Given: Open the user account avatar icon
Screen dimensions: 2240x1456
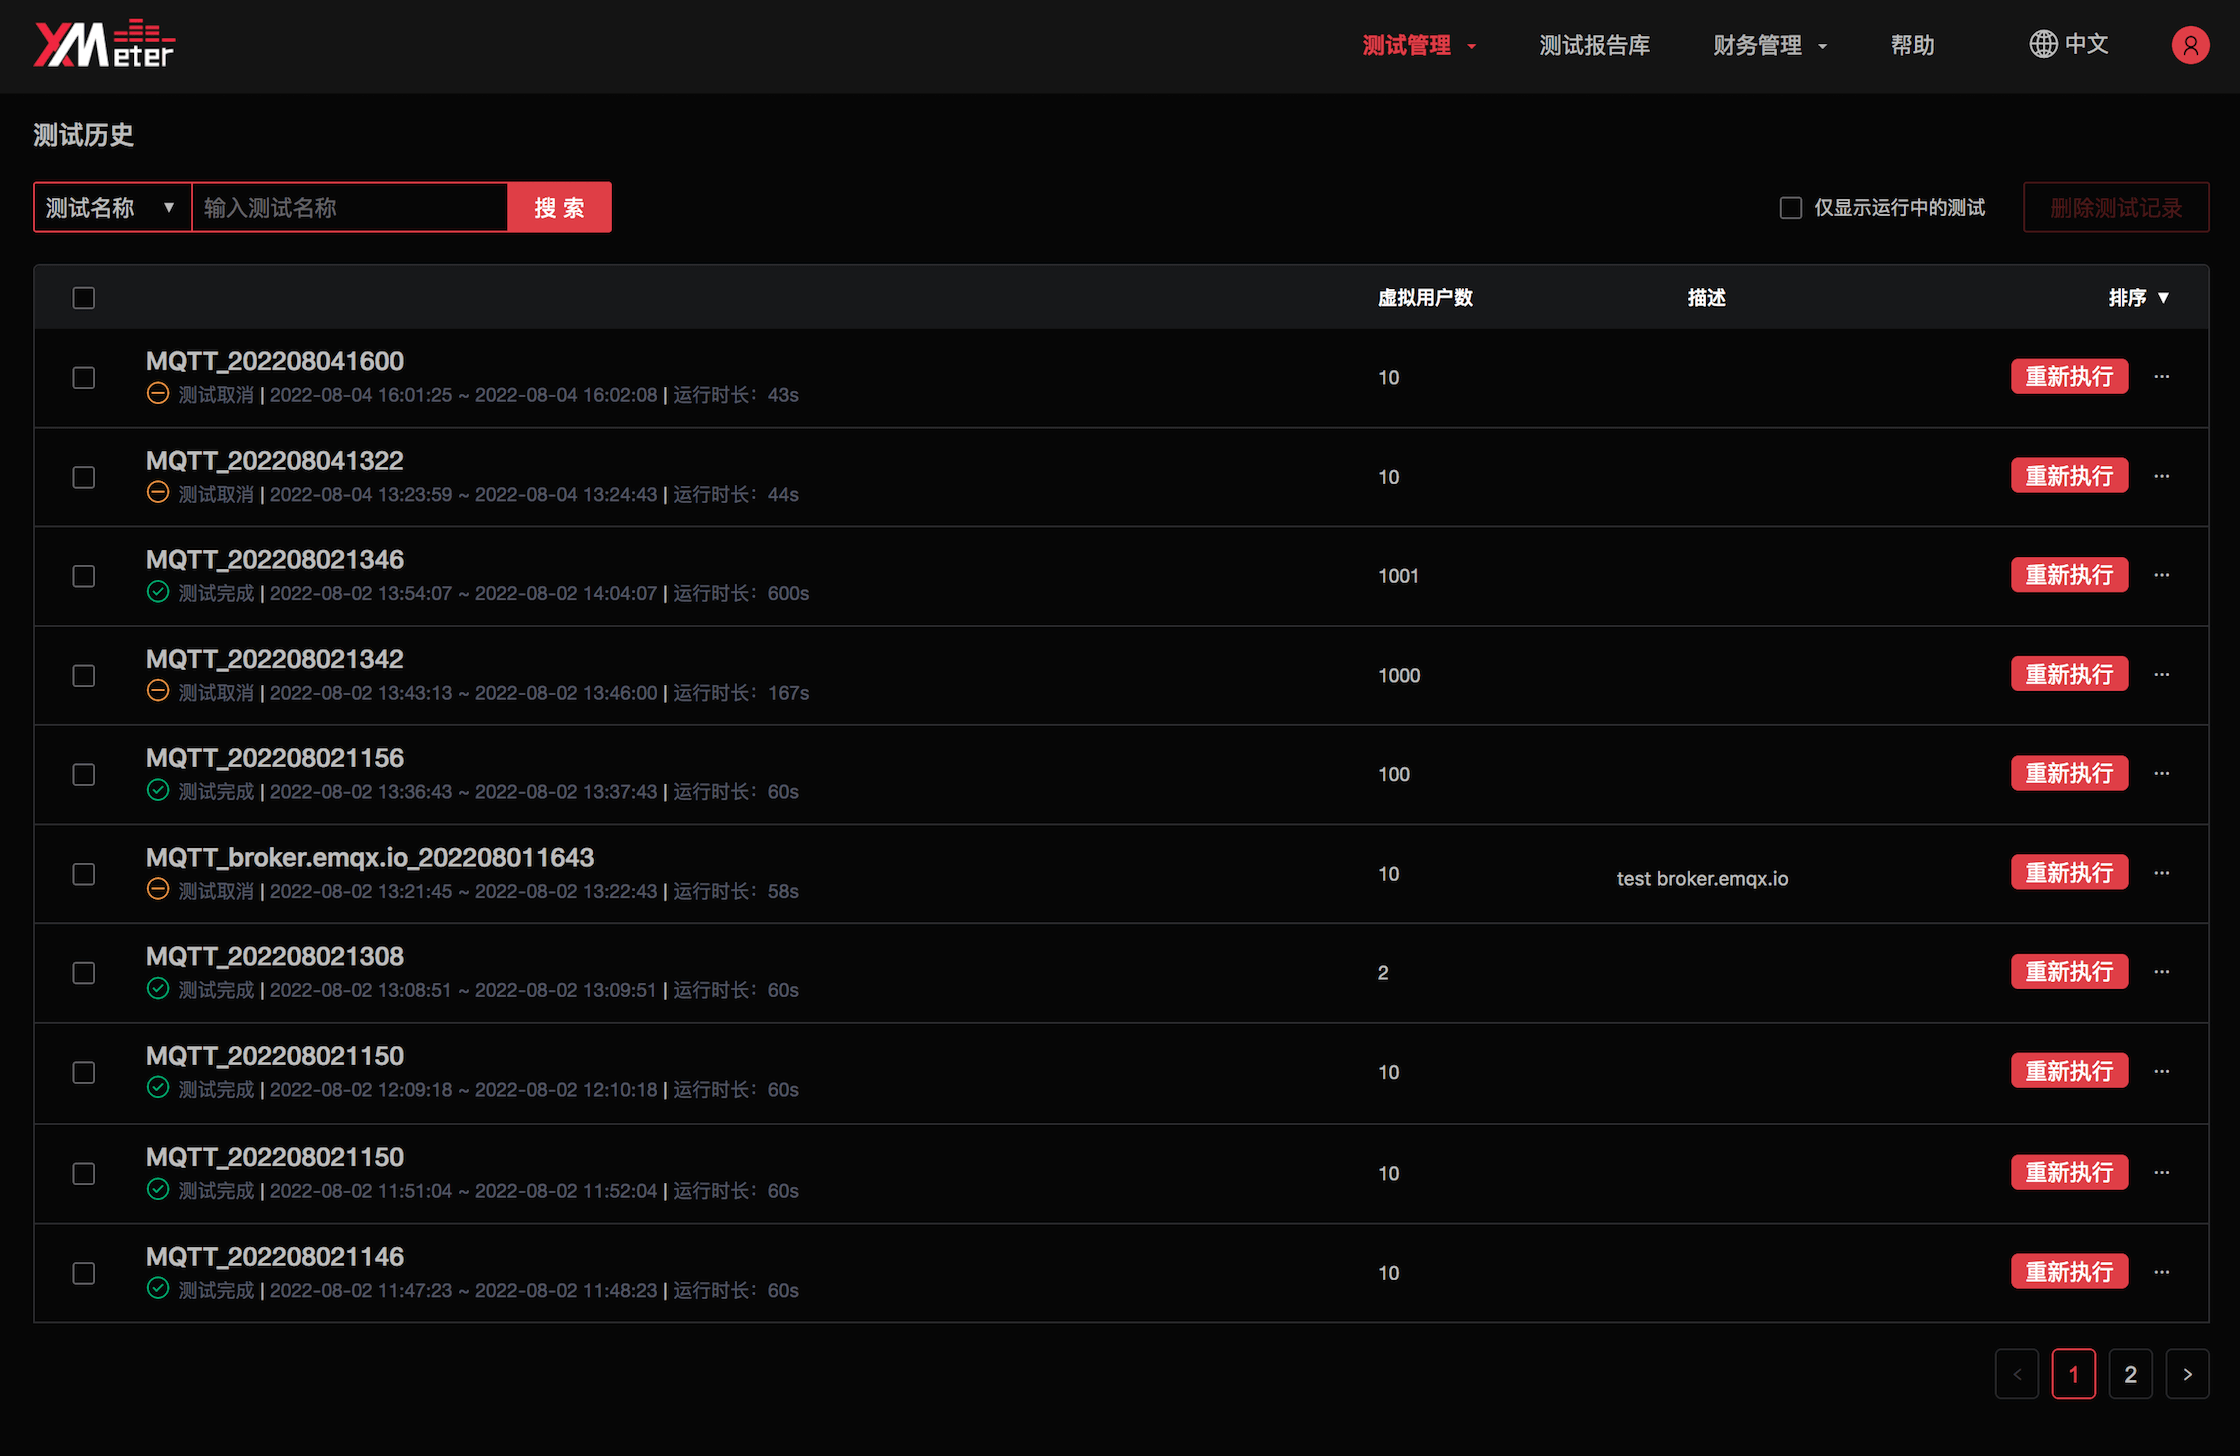Looking at the screenshot, I should pos(2190,45).
